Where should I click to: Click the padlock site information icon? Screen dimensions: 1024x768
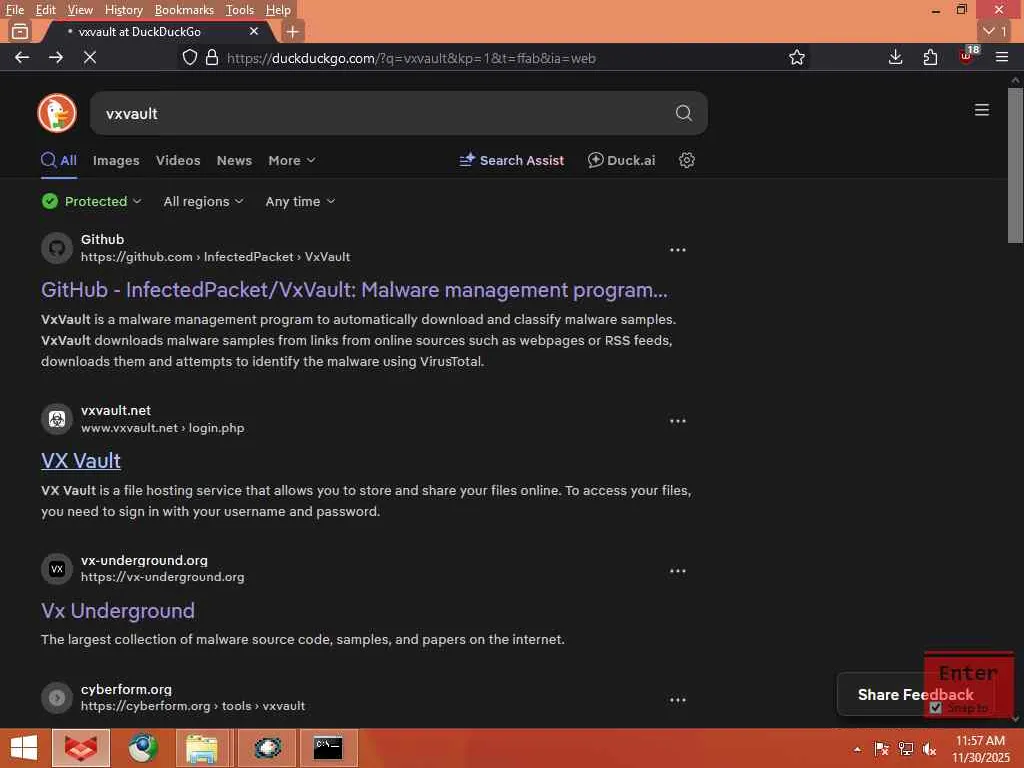(x=212, y=57)
